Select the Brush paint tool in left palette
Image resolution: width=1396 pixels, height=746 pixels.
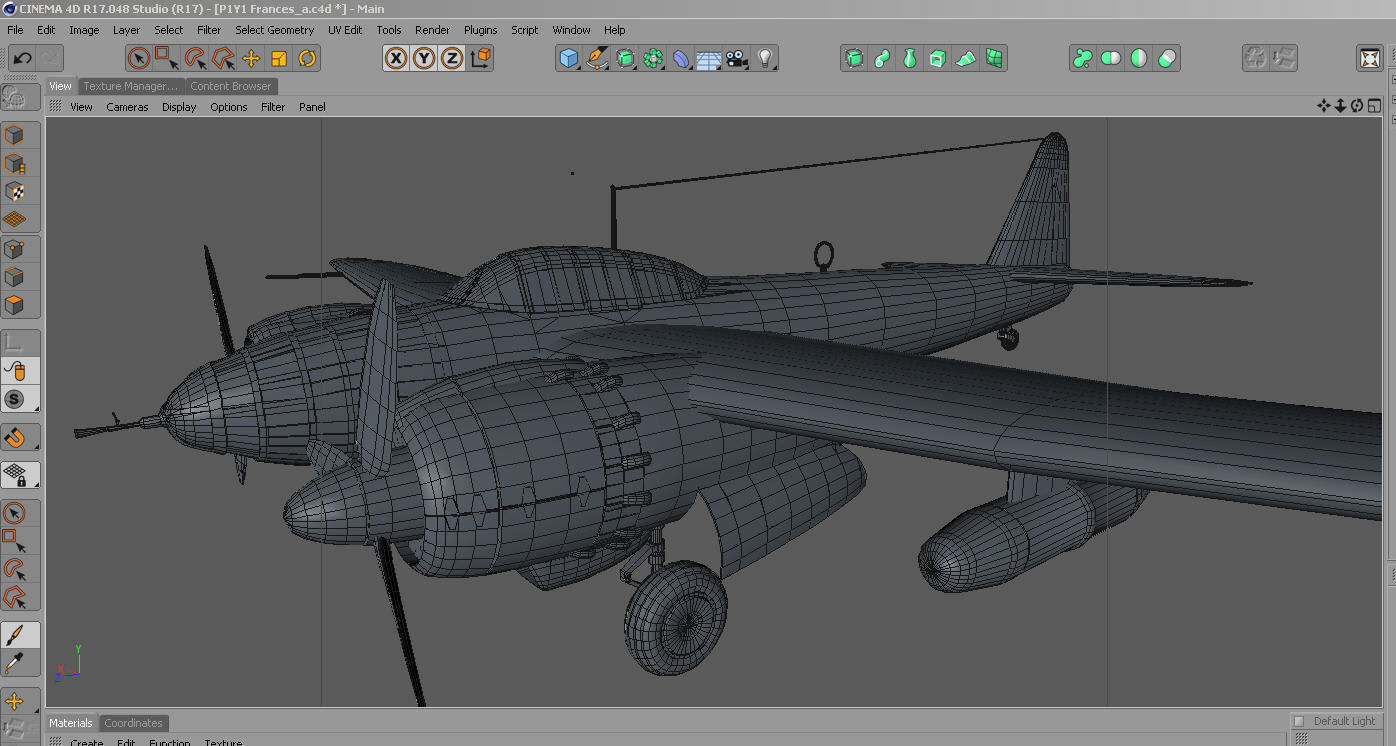pyautogui.click(x=14, y=635)
